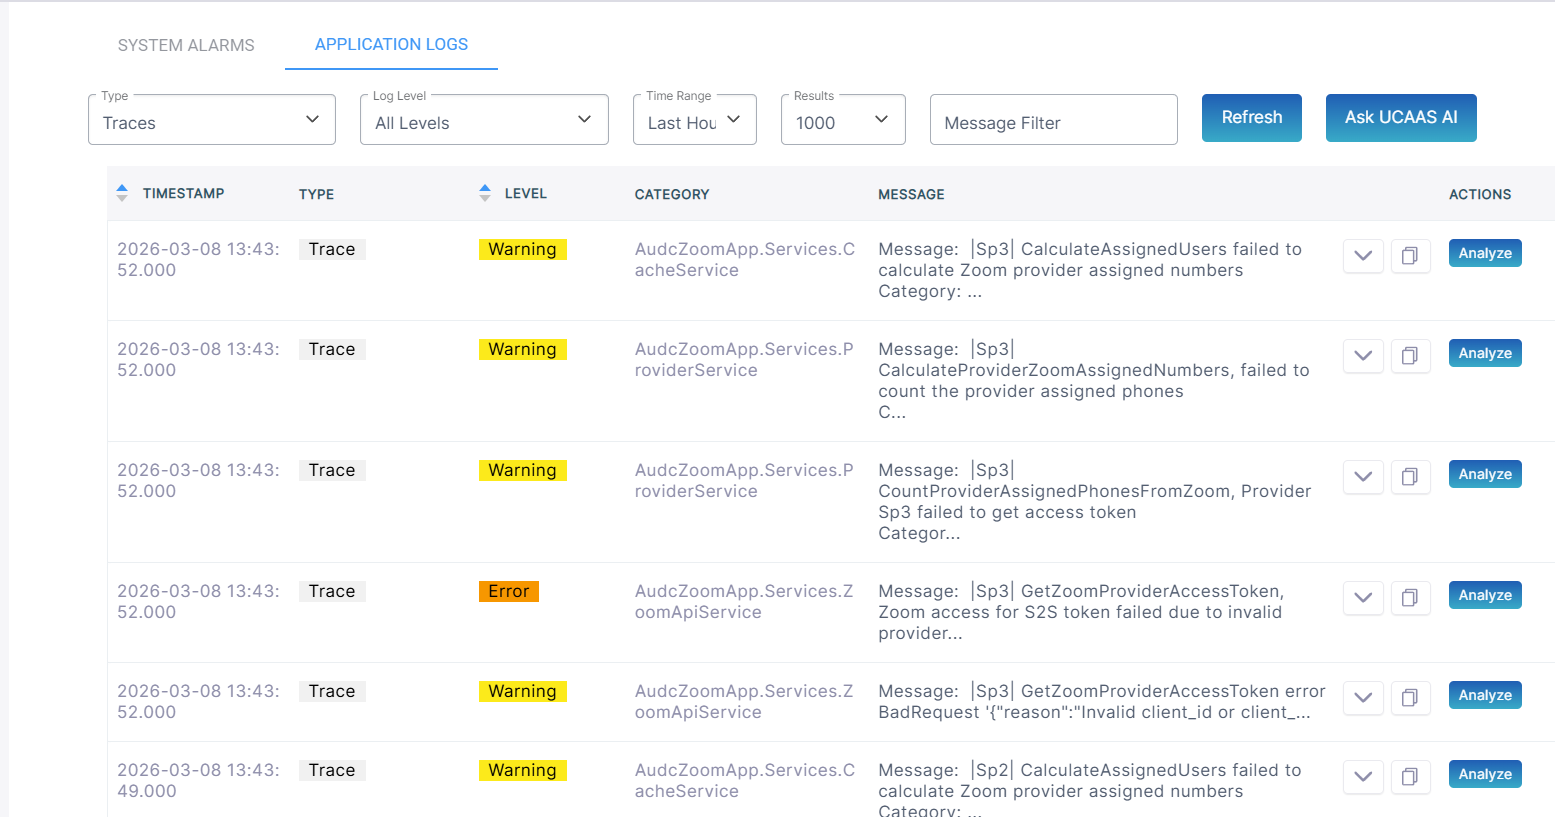Click the Ask UCAAS AI button
1555x817 pixels.
point(1400,118)
